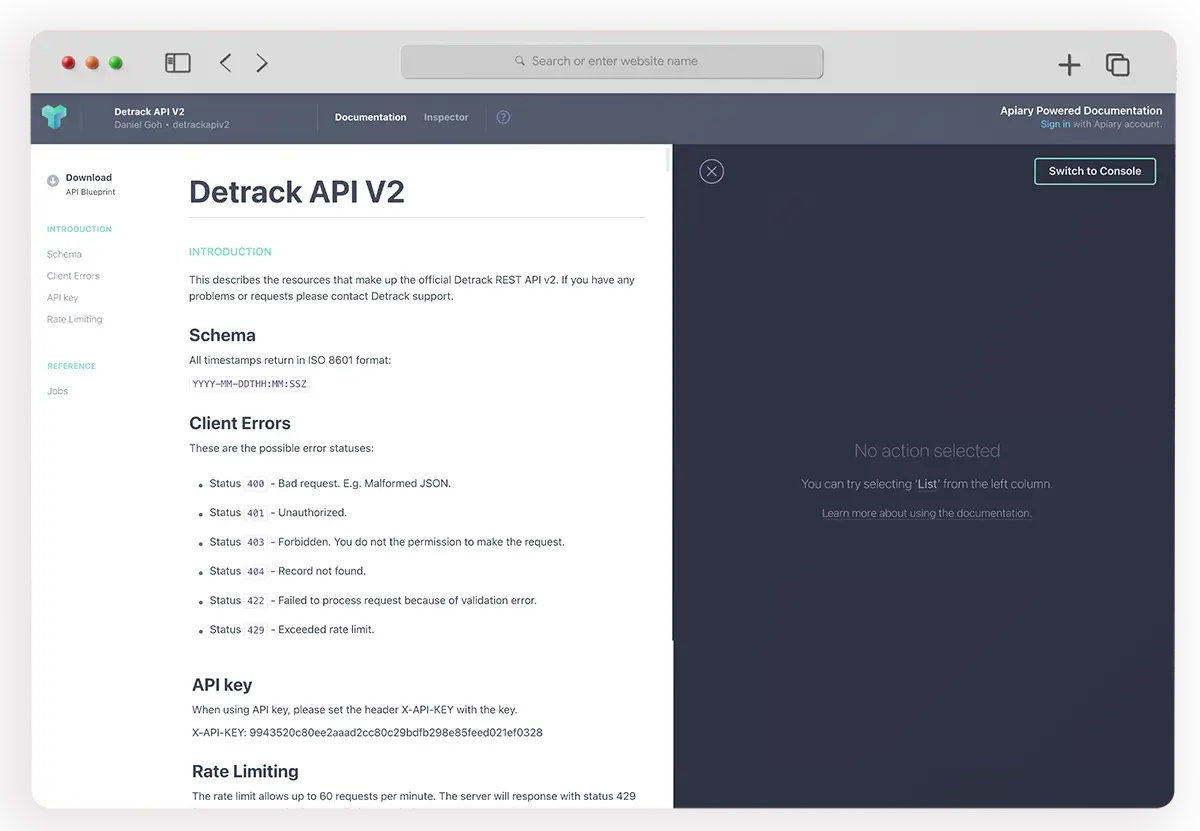Click the Switch to Console button
The width and height of the screenshot is (1200, 831).
tap(1094, 171)
